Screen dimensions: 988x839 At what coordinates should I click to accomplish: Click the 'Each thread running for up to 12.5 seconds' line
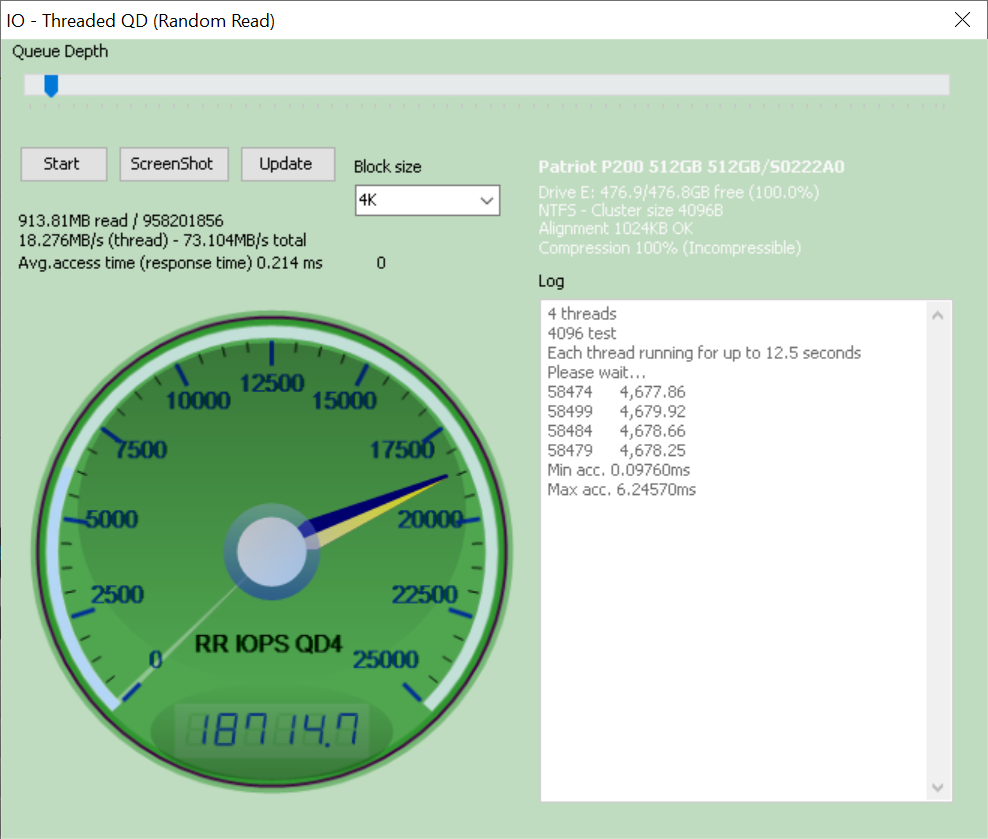704,353
